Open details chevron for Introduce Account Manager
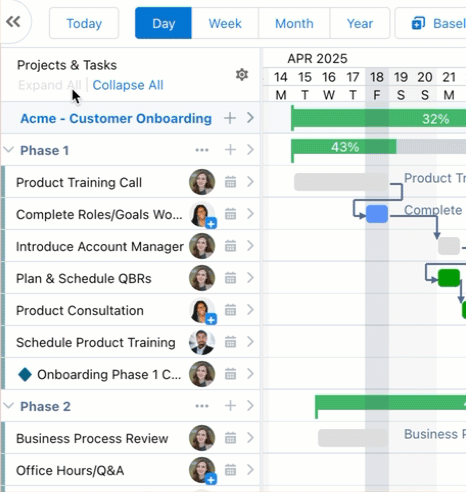Viewport: 466px width, 492px height. 250,246
